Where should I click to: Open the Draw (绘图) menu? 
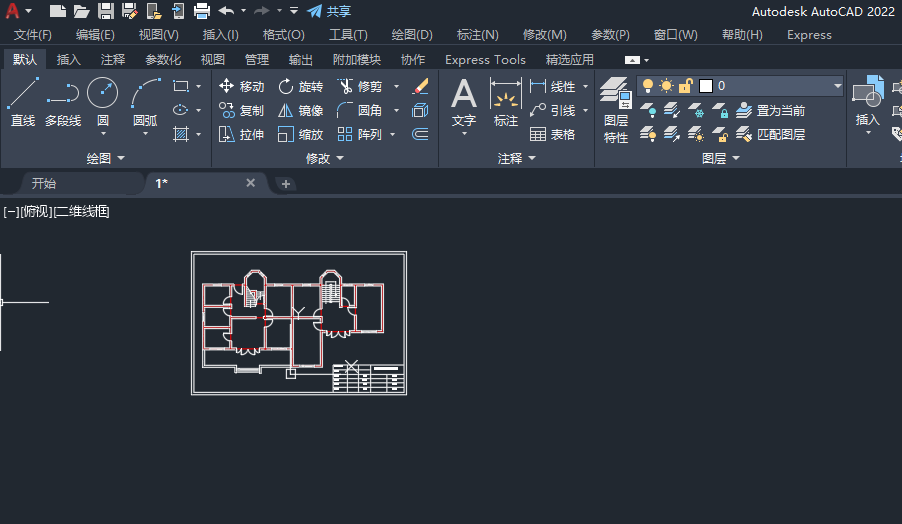pos(412,35)
